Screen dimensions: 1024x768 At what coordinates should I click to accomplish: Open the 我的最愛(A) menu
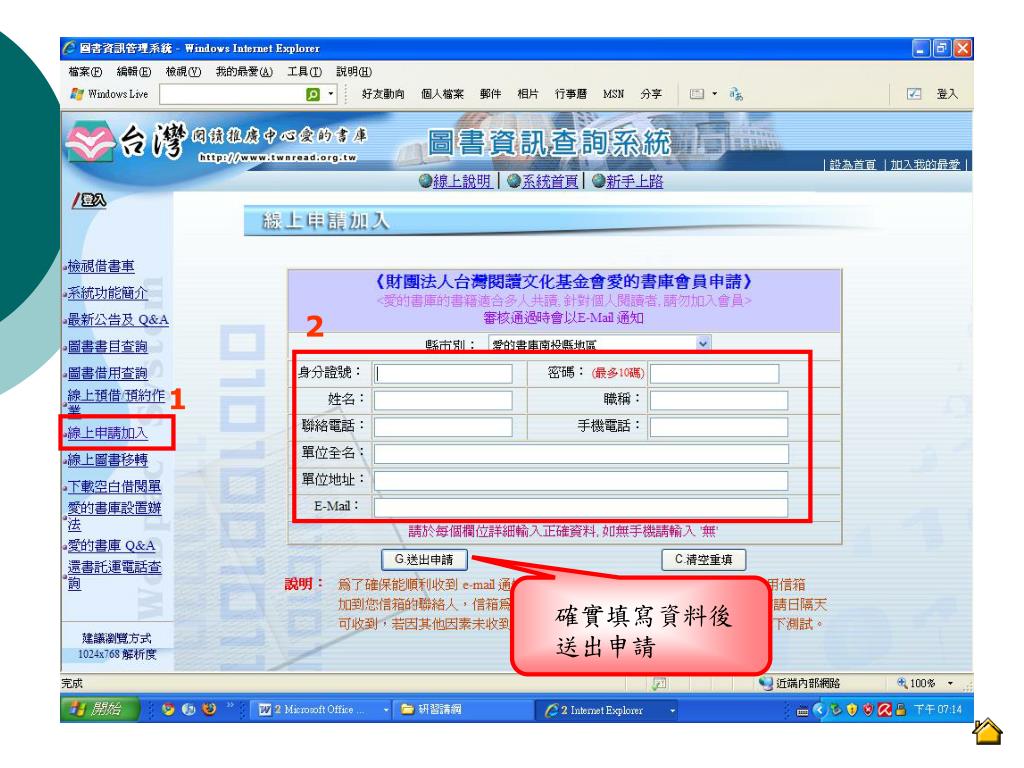pos(244,72)
